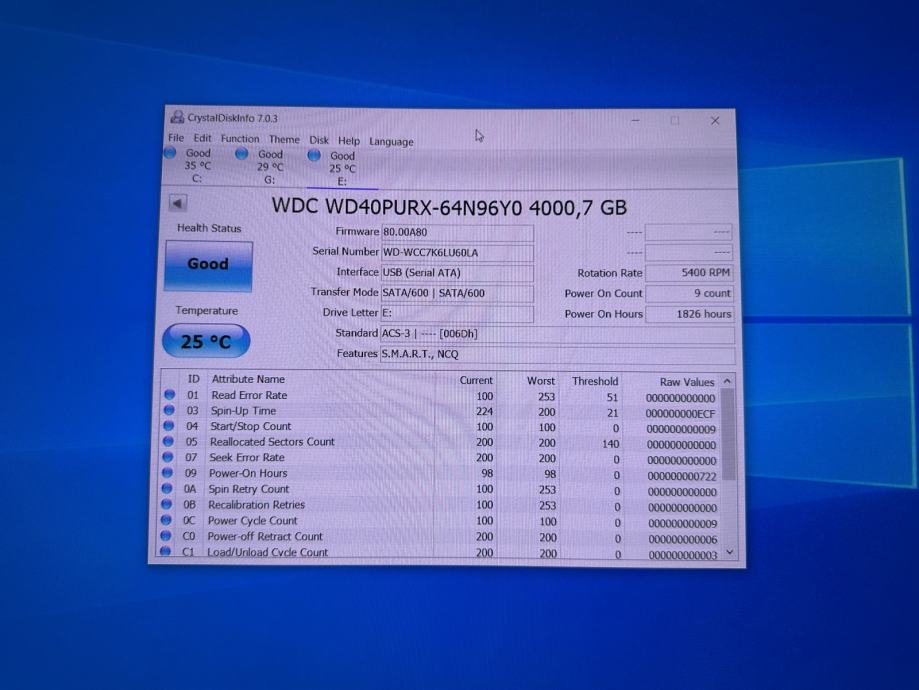
Task: Click the Attribute Name column header
Action: point(249,379)
